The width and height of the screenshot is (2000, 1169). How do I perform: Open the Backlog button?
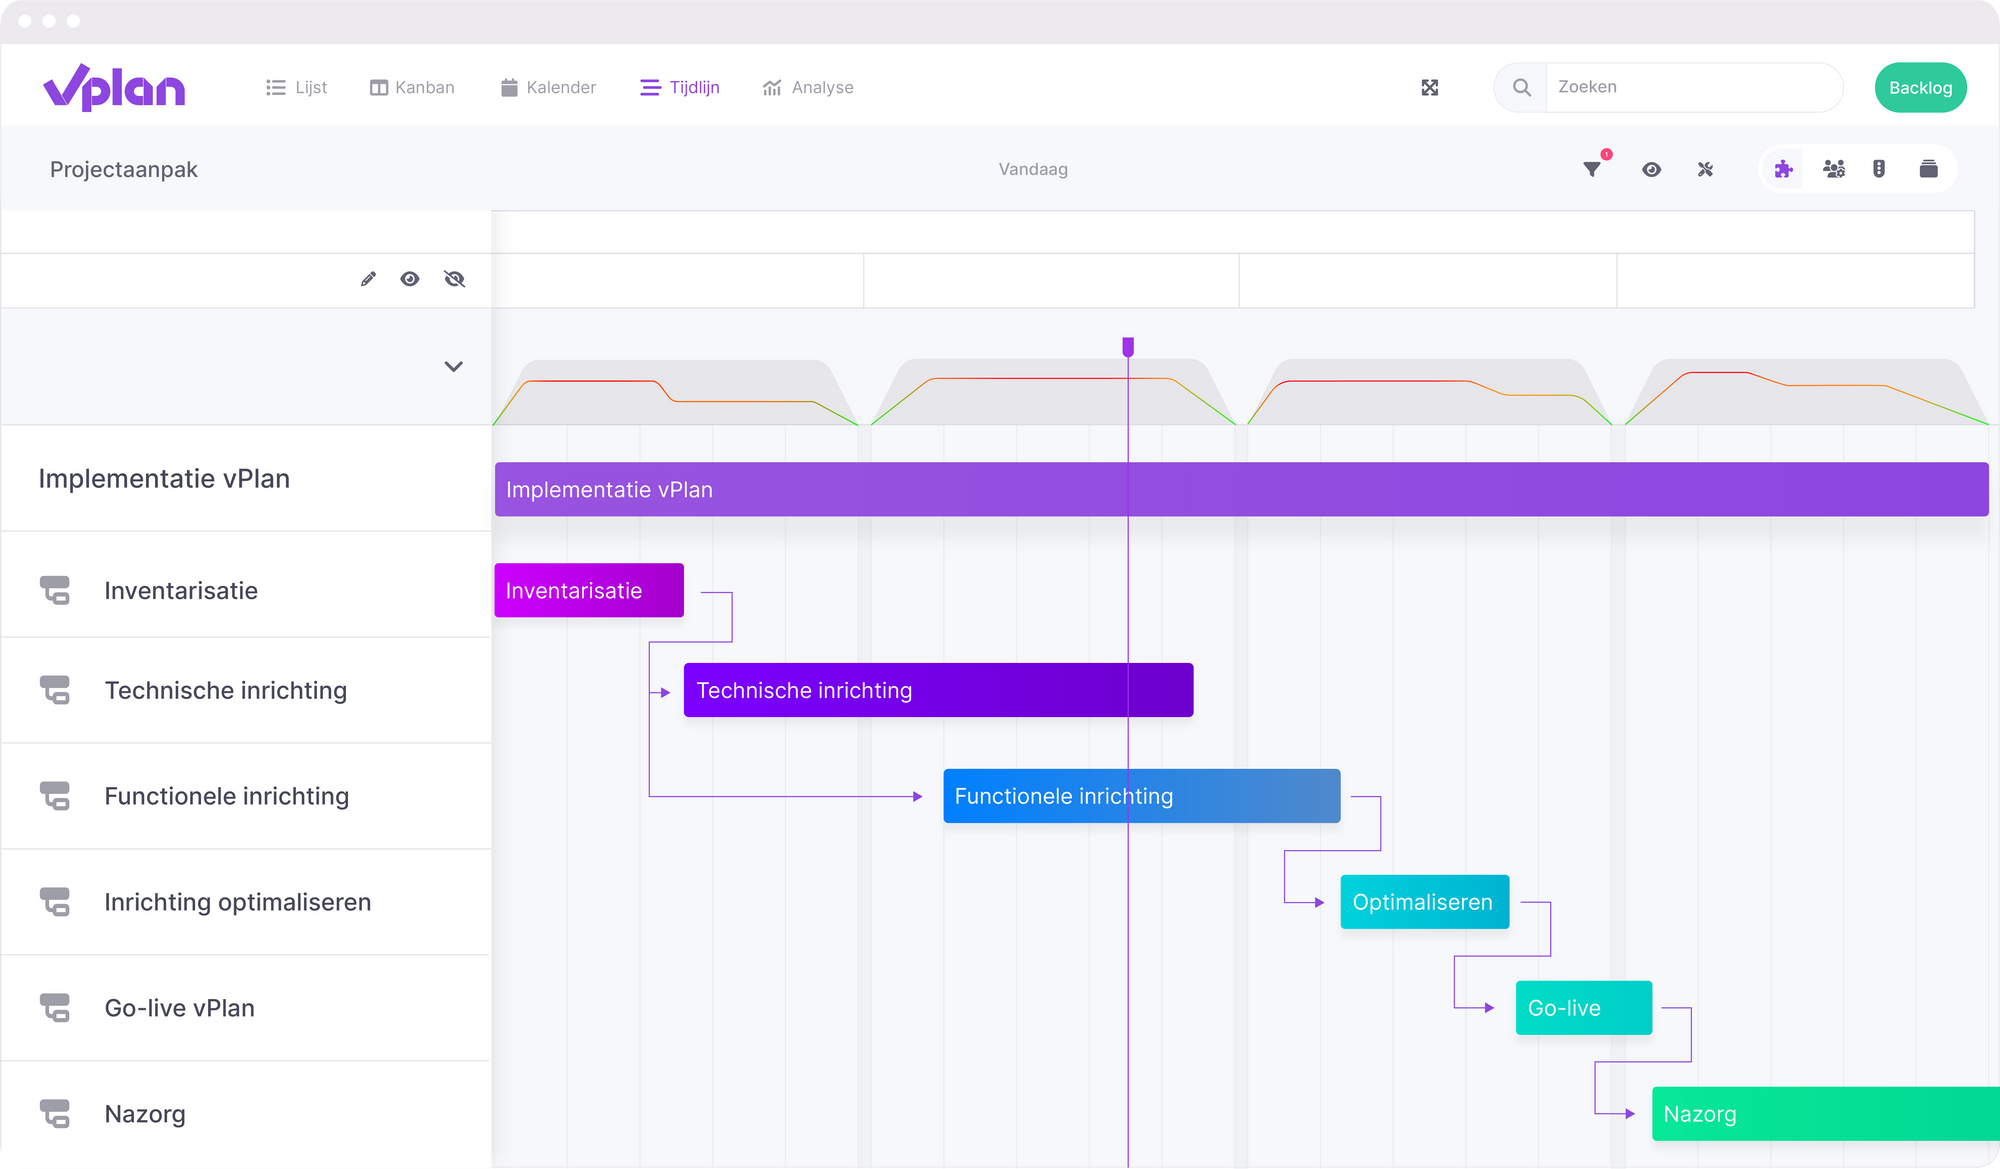pos(1920,88)
